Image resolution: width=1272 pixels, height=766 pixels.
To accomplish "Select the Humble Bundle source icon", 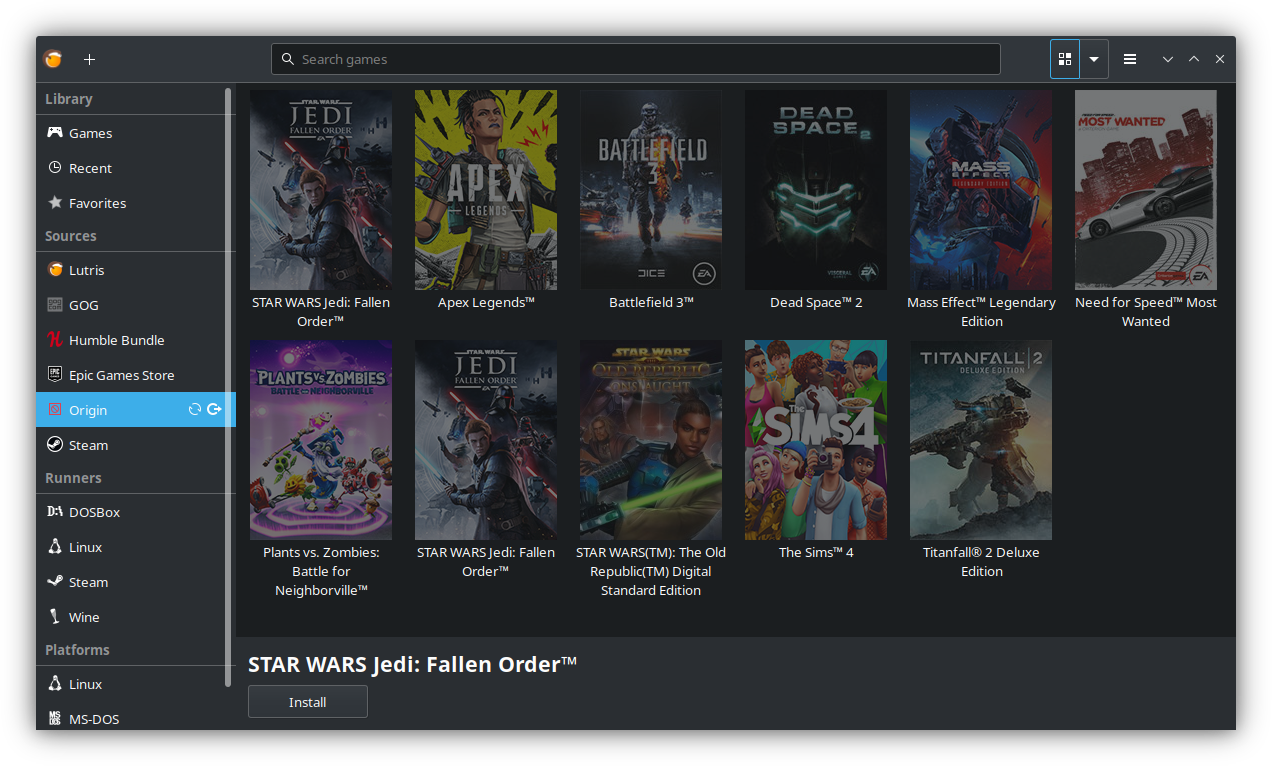I will (55, 340).
